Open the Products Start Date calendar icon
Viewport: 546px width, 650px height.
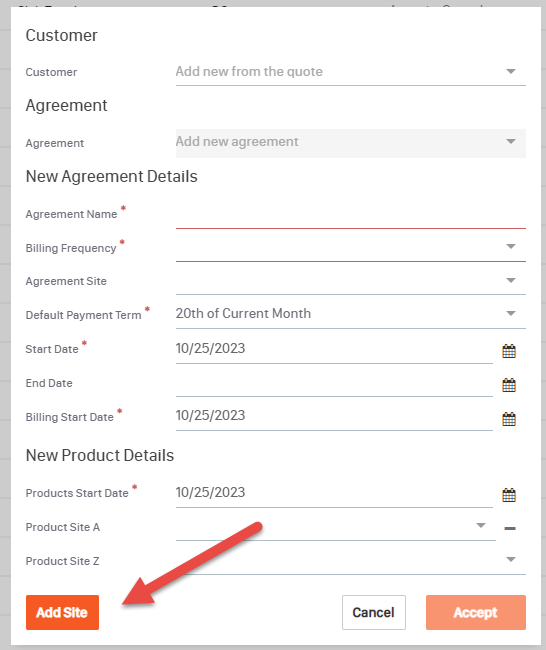(509, 495)
